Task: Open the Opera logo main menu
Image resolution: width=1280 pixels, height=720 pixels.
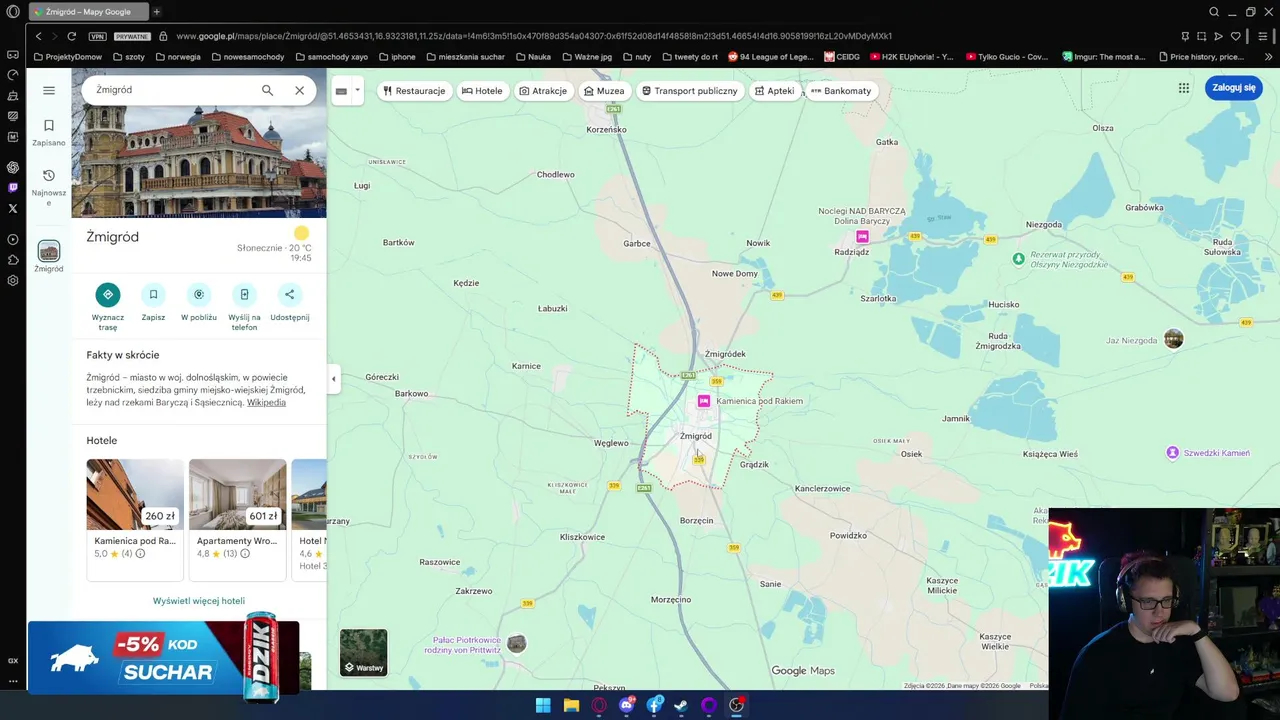Action: click(x=13, y=12)
